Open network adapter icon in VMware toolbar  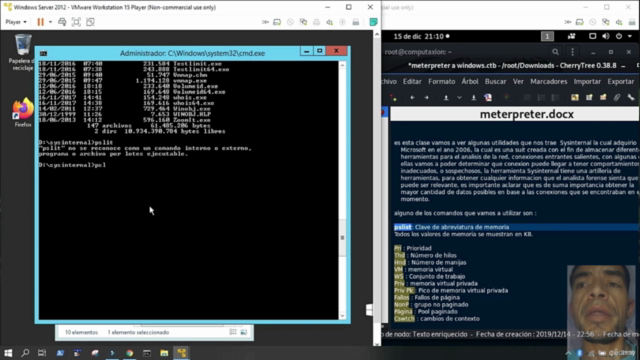(303, 22)
